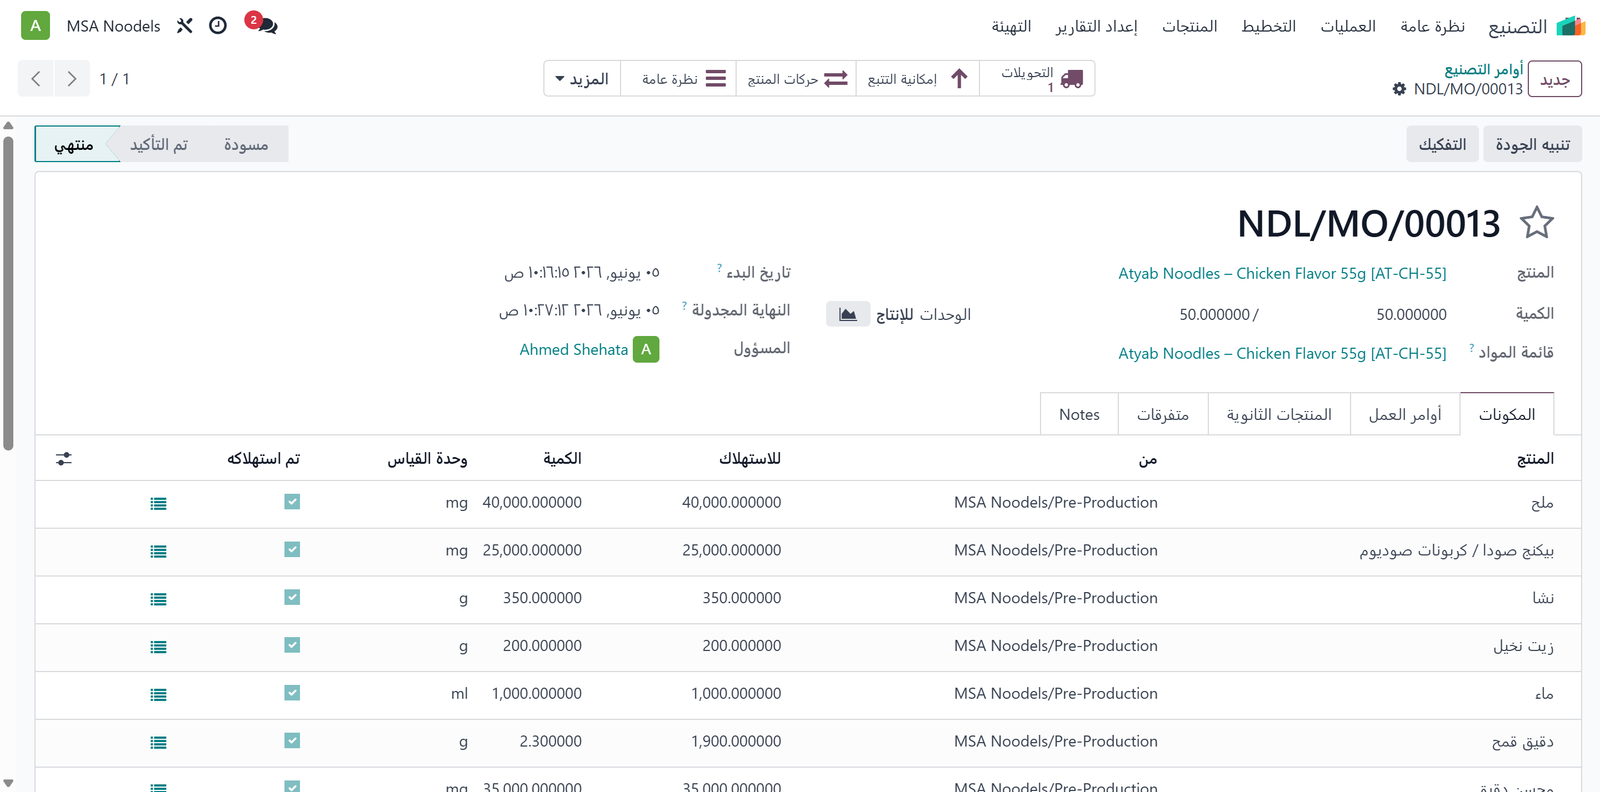Image resolution: width=1600 pixels, height=792 pixels.
Task: Open details list icon for بيكنج صودا row
Action: tap(158, 552)
